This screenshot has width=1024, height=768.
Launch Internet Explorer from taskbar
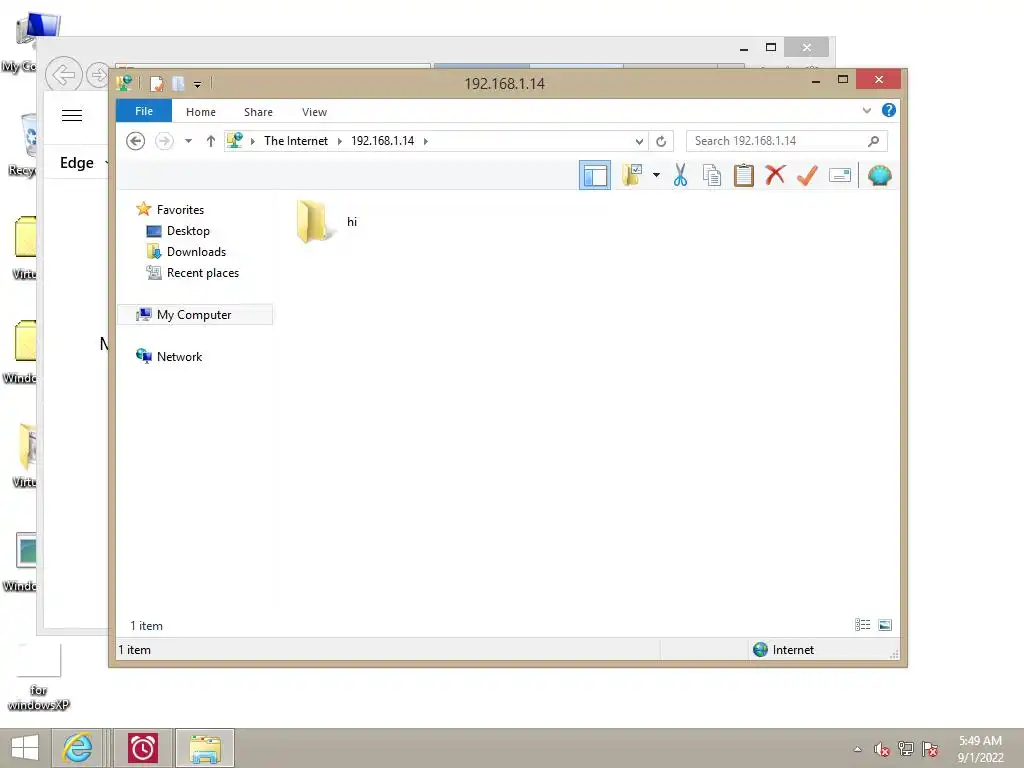pos(78,748)
